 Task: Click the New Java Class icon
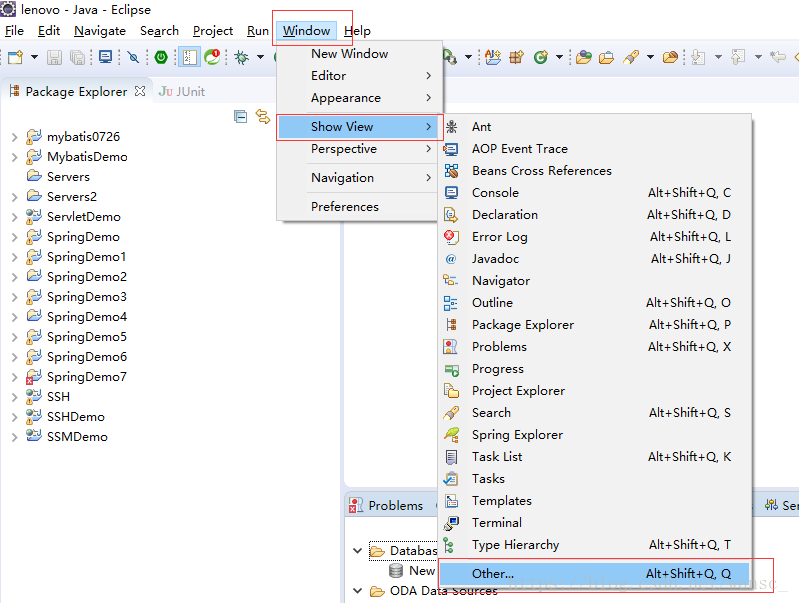[541, 57]
